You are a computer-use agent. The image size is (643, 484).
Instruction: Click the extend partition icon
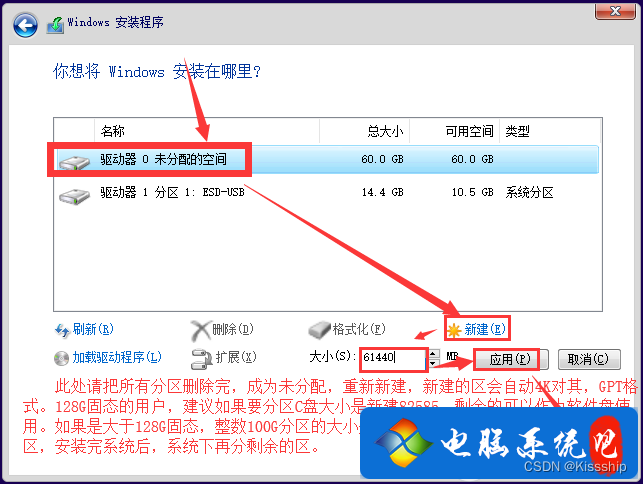point(202,358)
